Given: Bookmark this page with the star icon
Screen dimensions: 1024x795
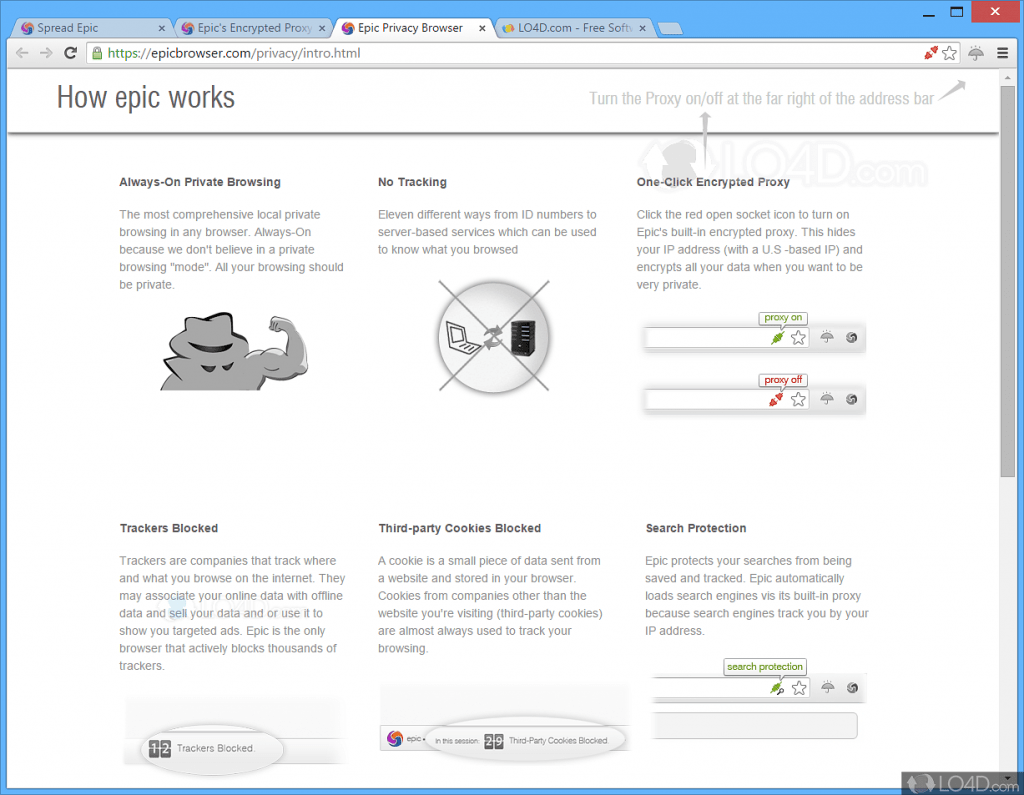Looking at the screenshot, I should 951,52.
